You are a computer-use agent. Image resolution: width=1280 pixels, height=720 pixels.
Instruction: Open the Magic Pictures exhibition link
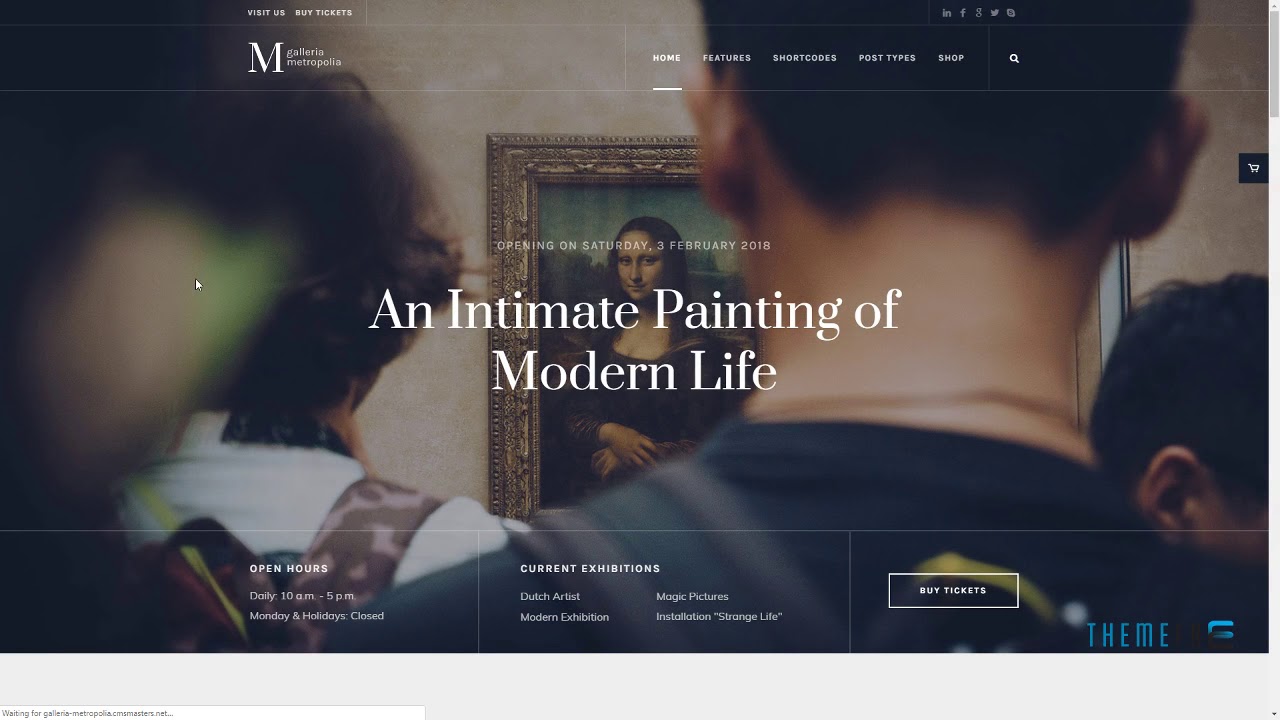coord(692,596)
